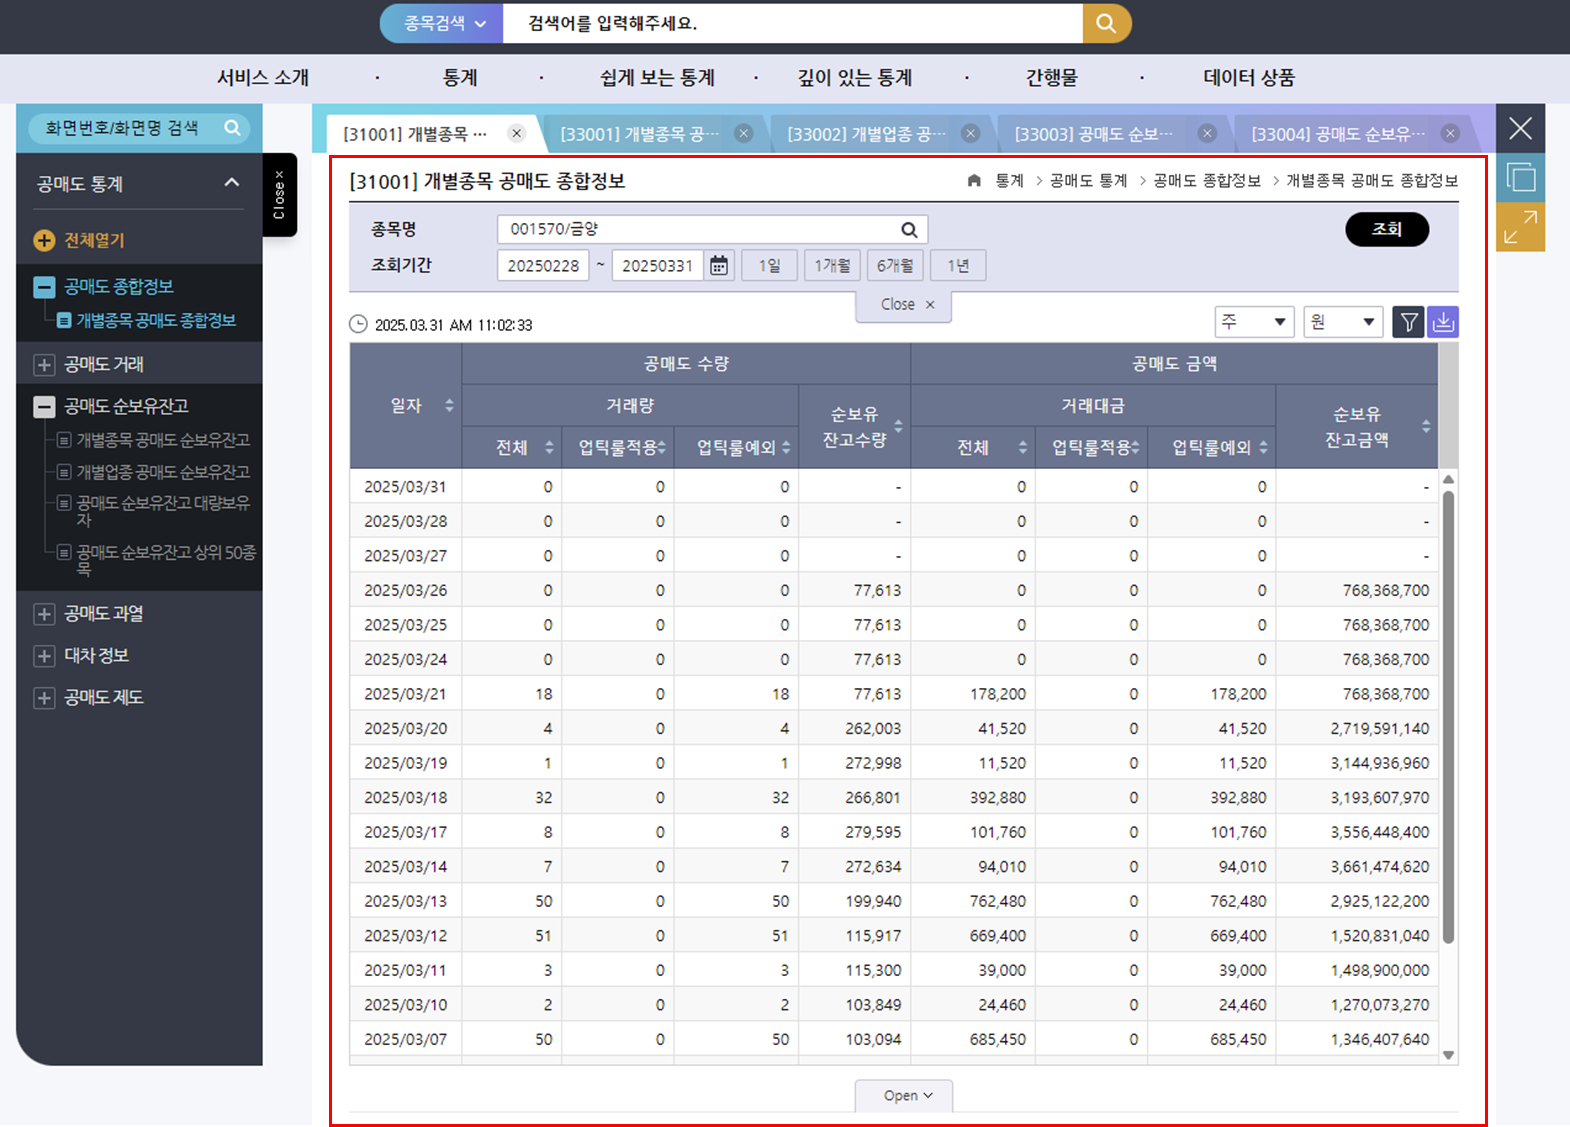Click the Open panel toggle at bottom

(904, 1096)
